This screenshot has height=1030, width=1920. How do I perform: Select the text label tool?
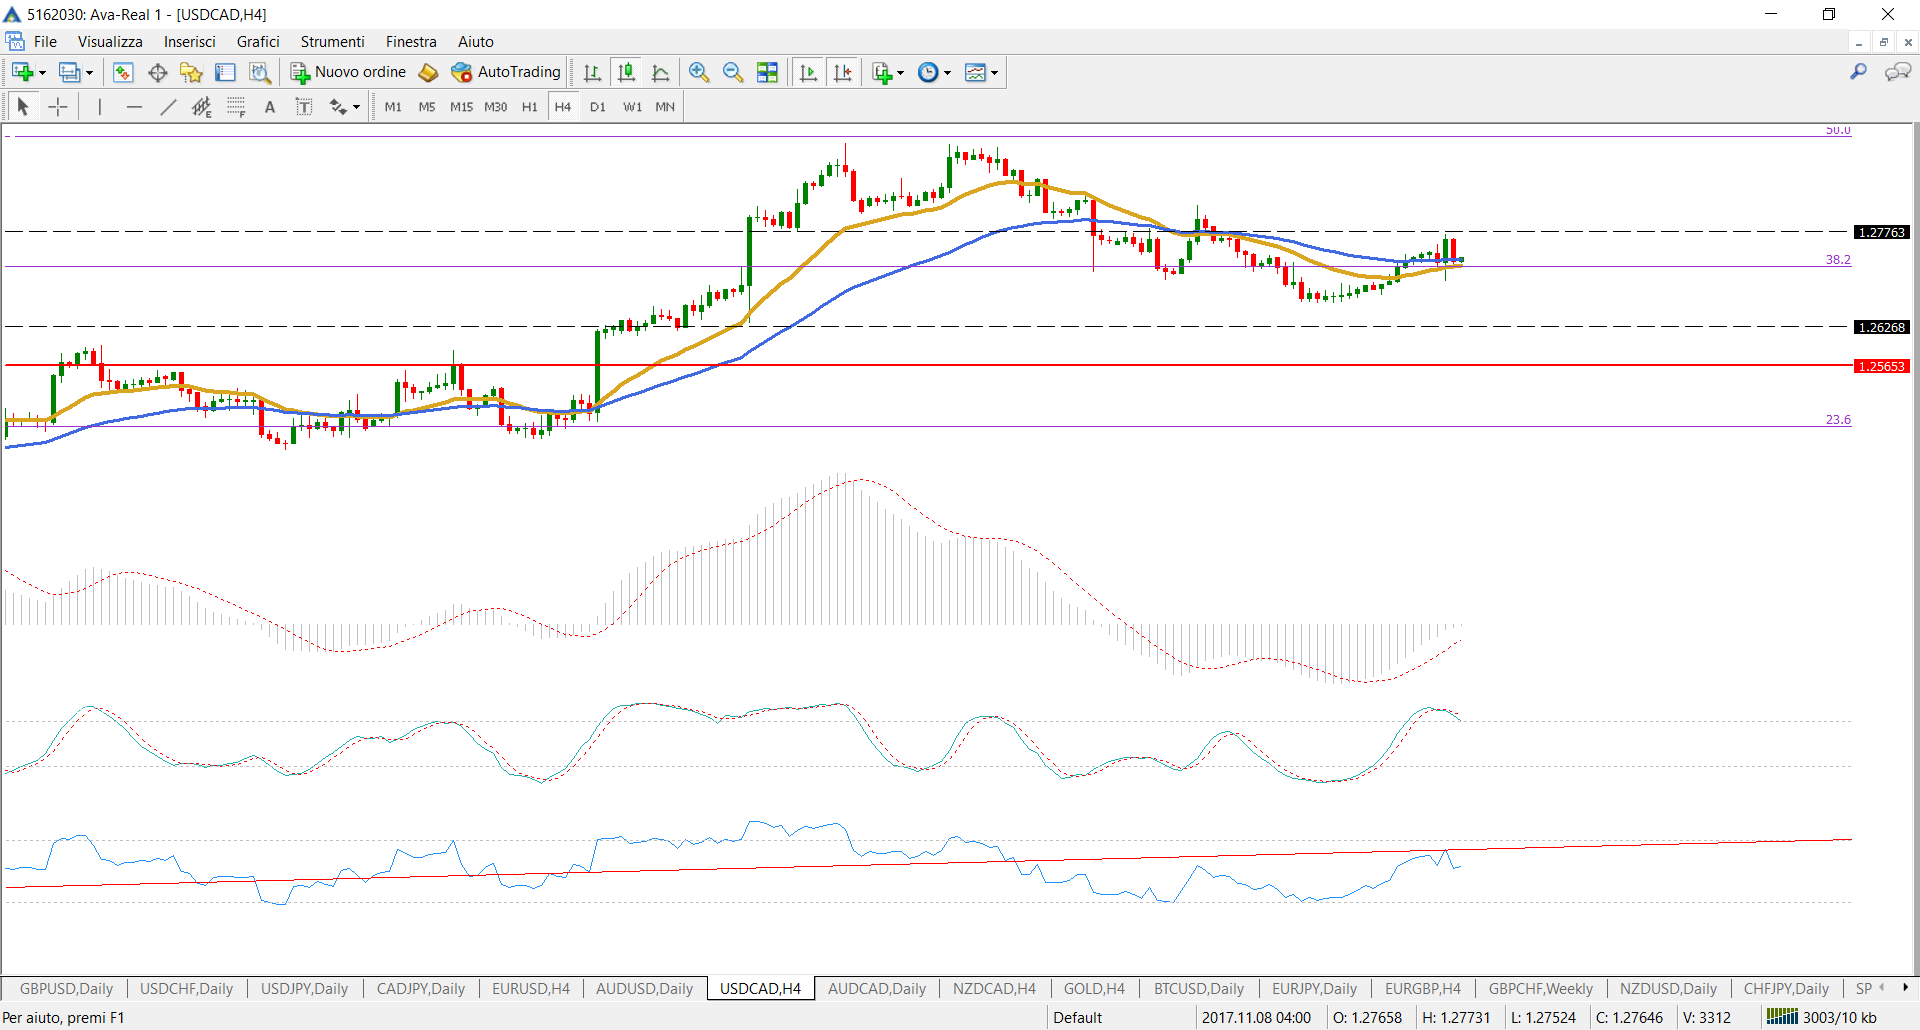tap(304, 106)
